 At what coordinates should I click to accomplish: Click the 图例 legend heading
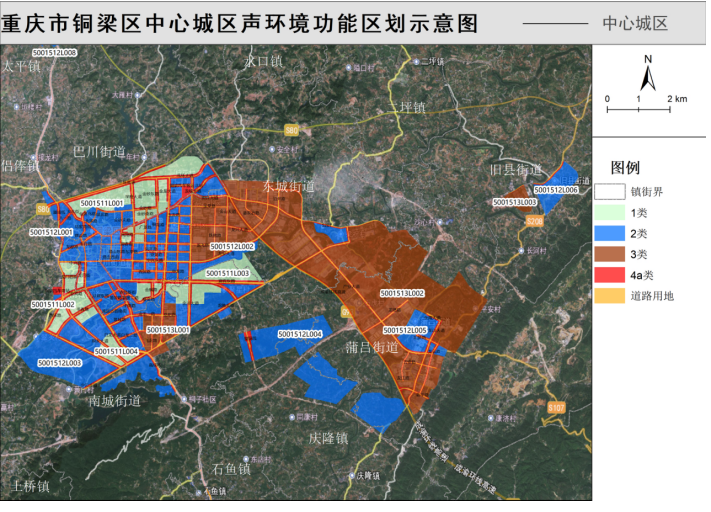pyautogui.click(x=625, y=166)
